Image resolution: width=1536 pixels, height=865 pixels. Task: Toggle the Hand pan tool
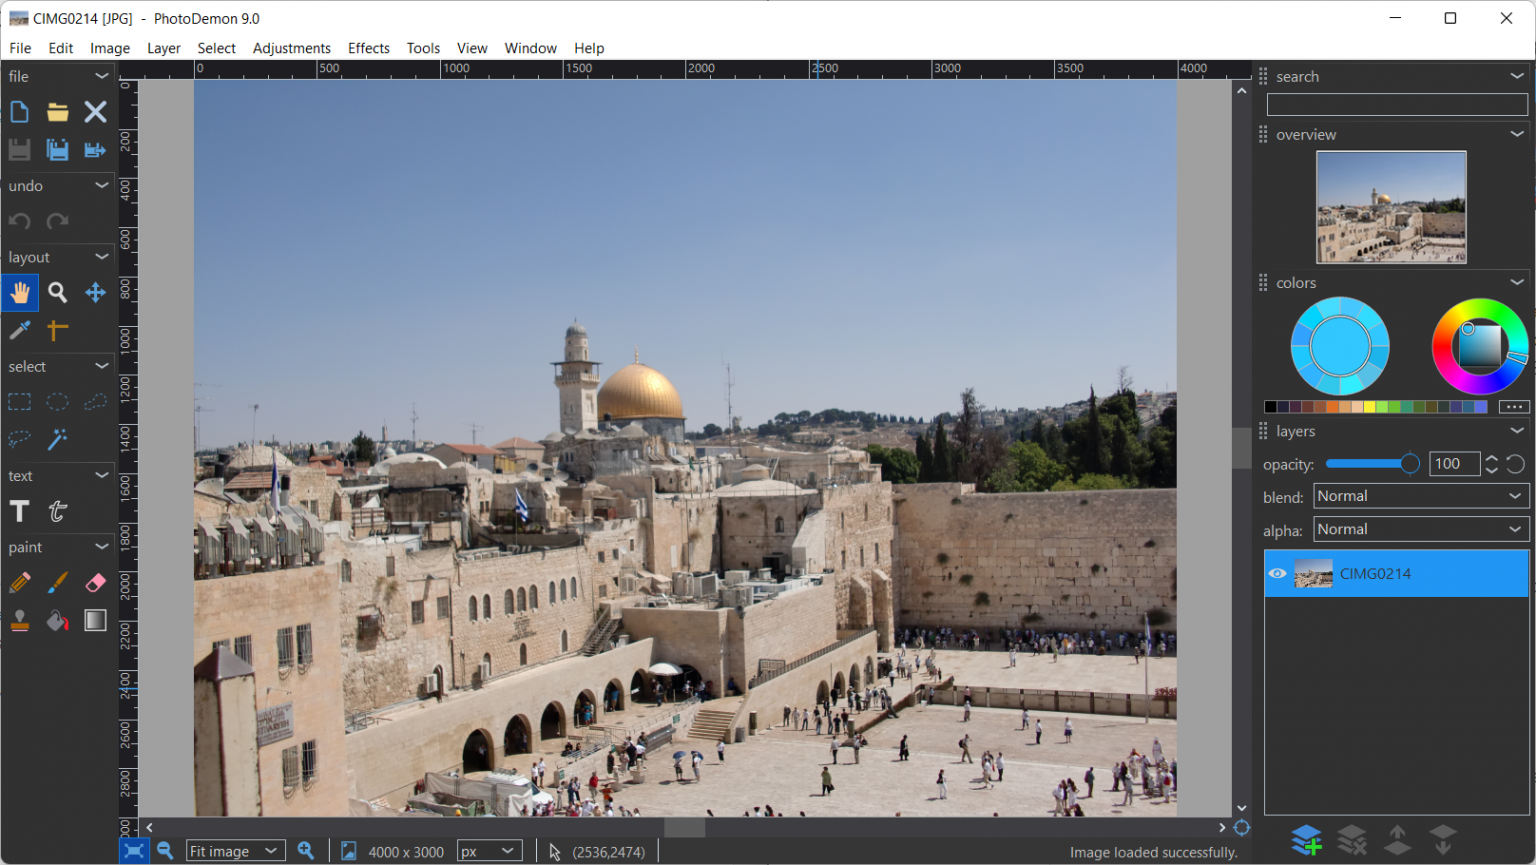(x=19, y=293)
